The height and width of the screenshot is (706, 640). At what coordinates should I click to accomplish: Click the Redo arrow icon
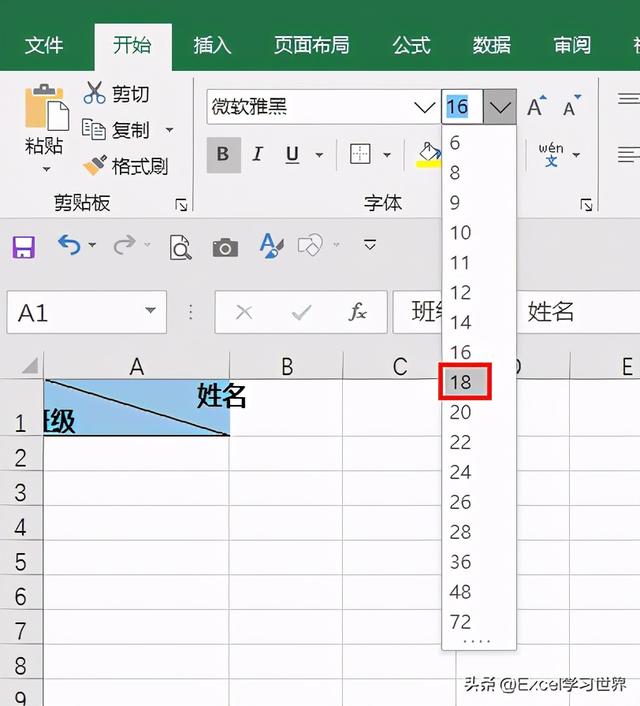[x=124, y=245]
